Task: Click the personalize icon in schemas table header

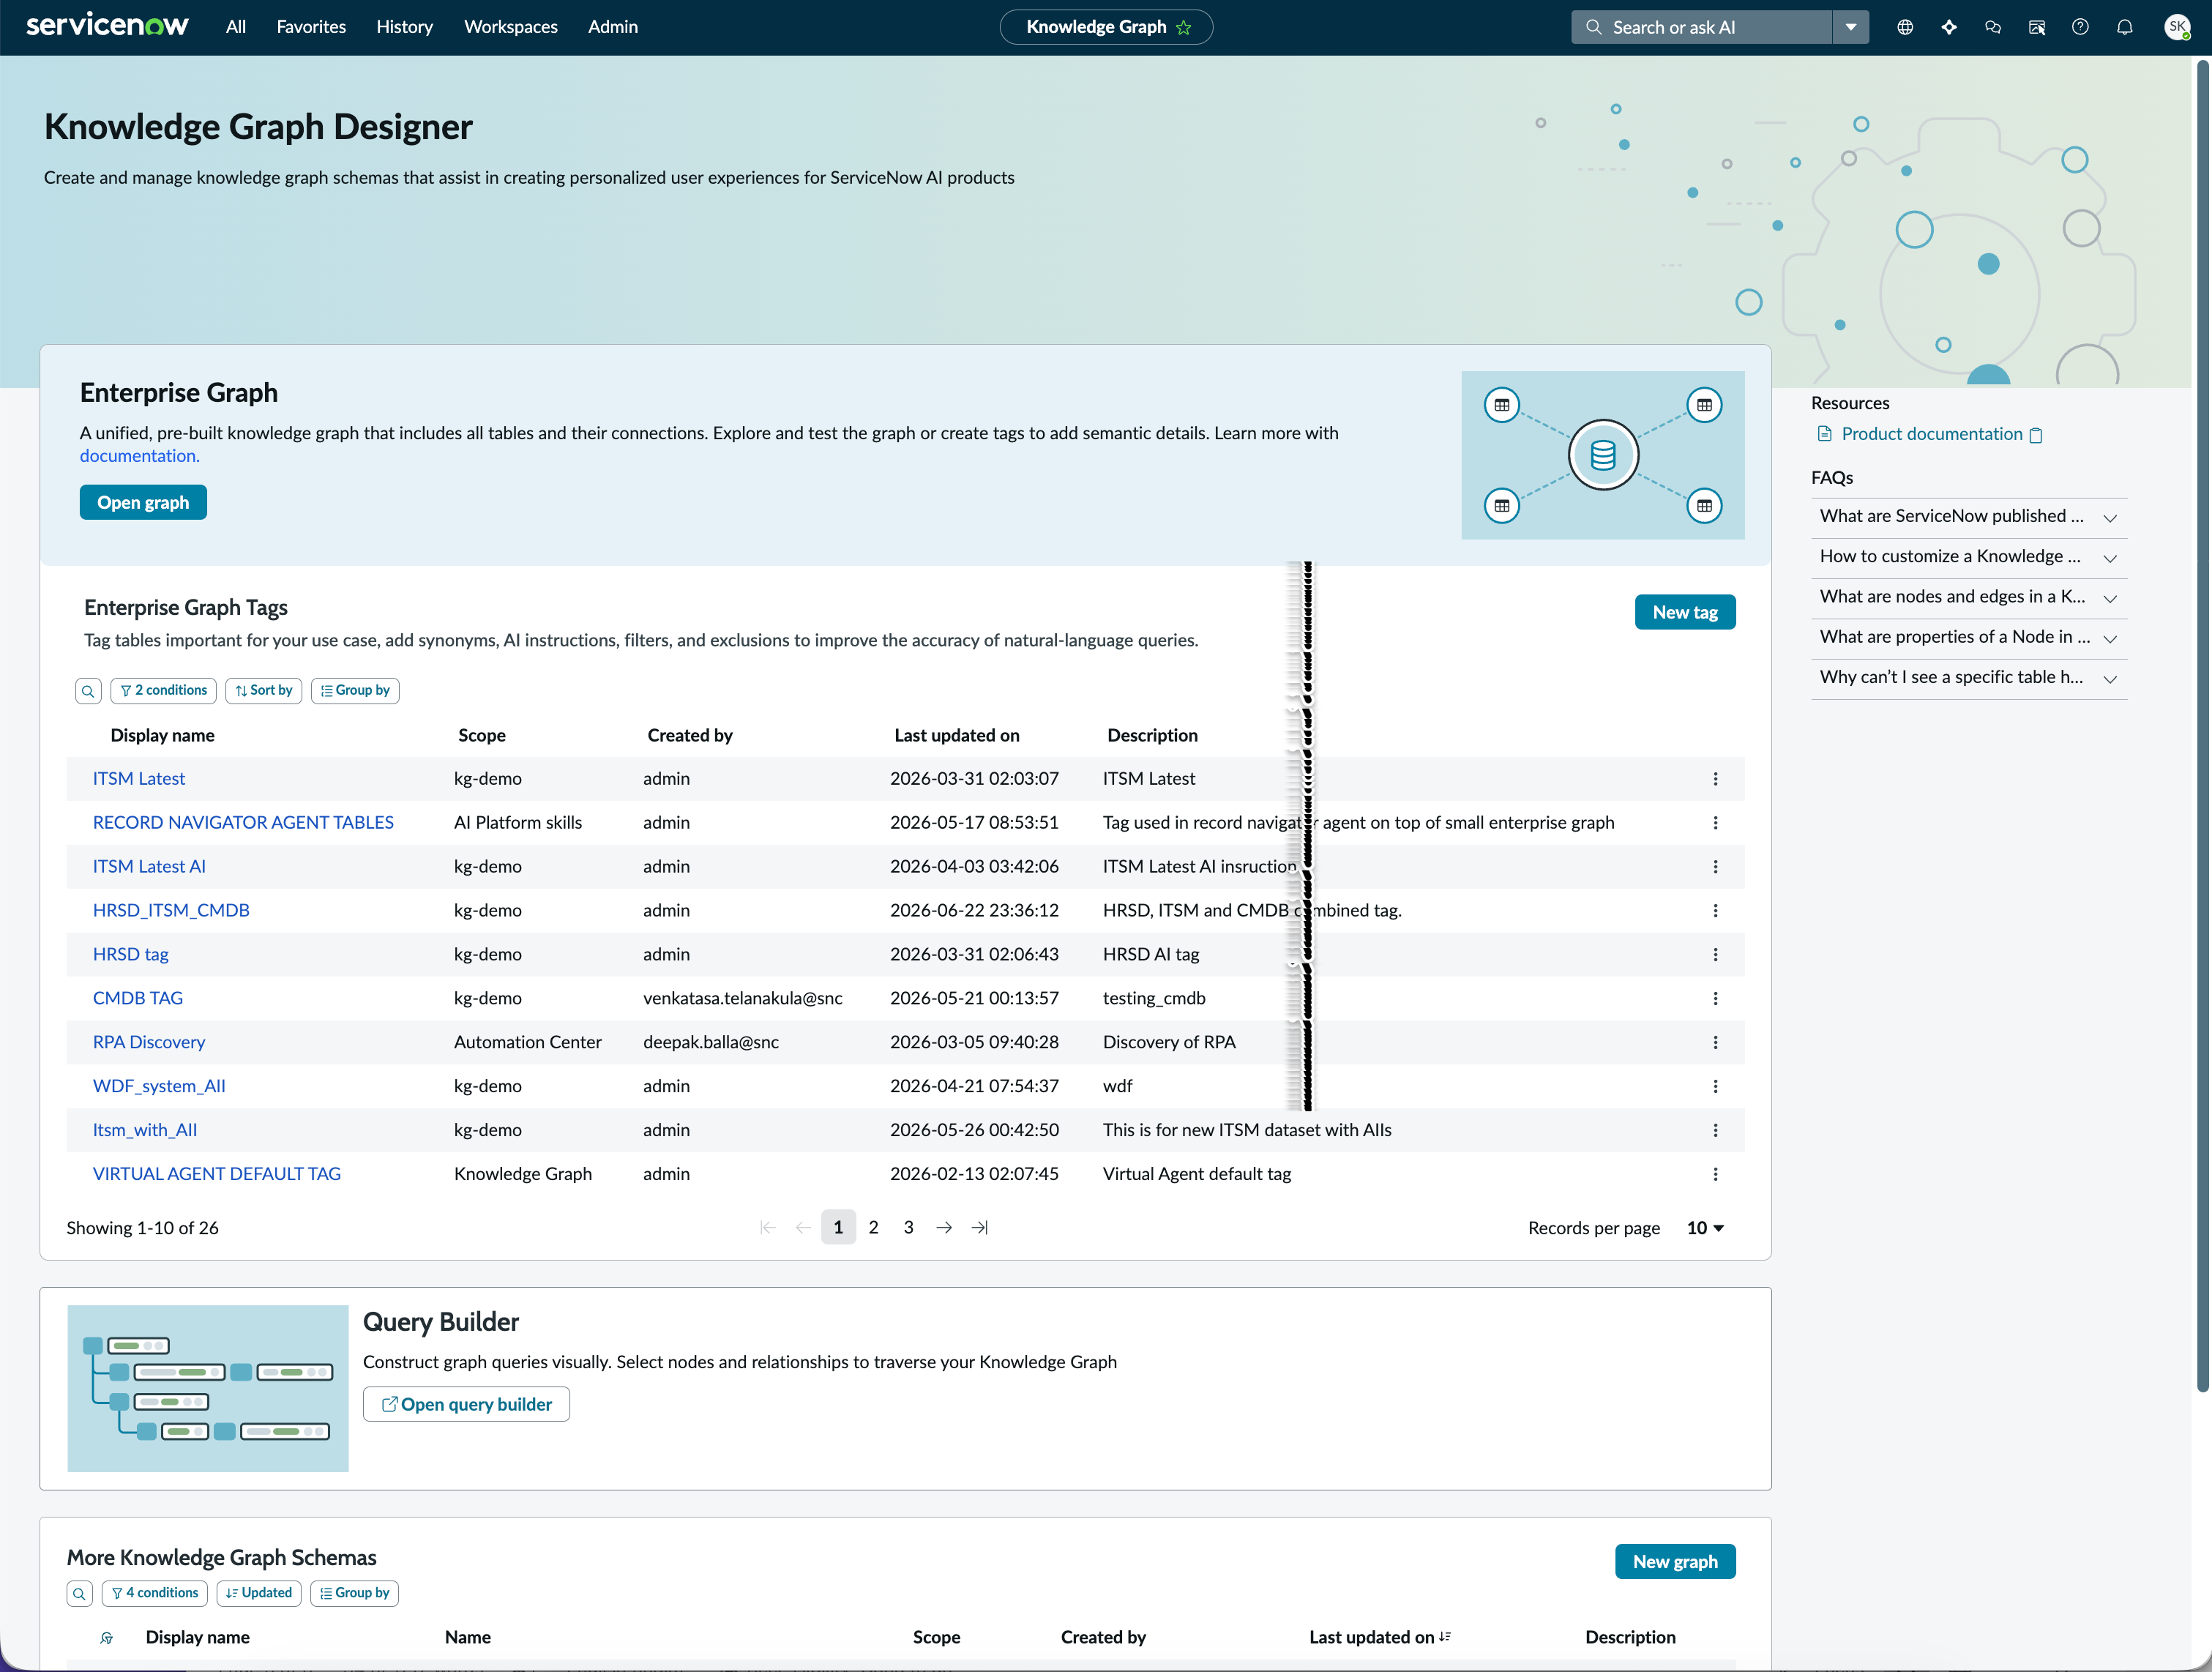Action: click(107, 1638)
